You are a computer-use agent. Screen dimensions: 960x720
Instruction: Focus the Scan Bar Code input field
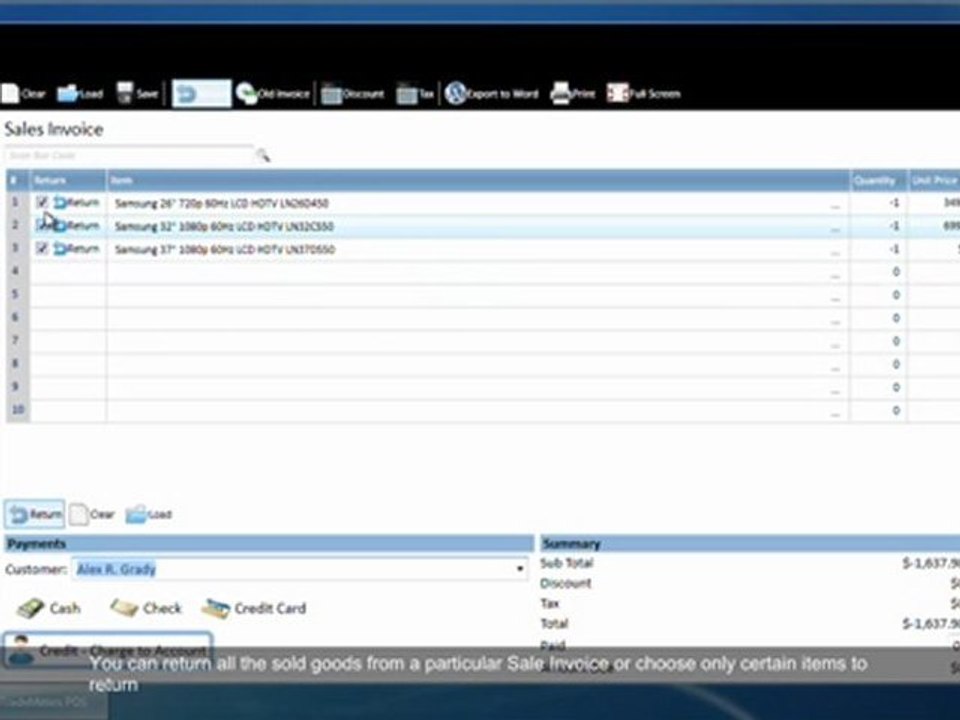pyautogui.click(x=129, y=156)
